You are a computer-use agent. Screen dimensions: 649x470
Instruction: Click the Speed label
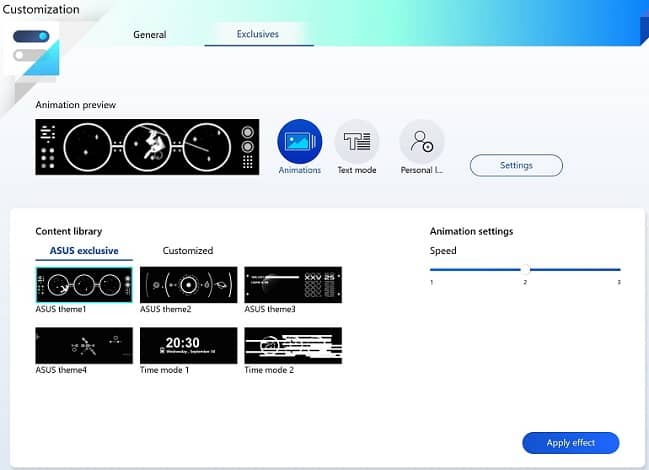[443, 251]
